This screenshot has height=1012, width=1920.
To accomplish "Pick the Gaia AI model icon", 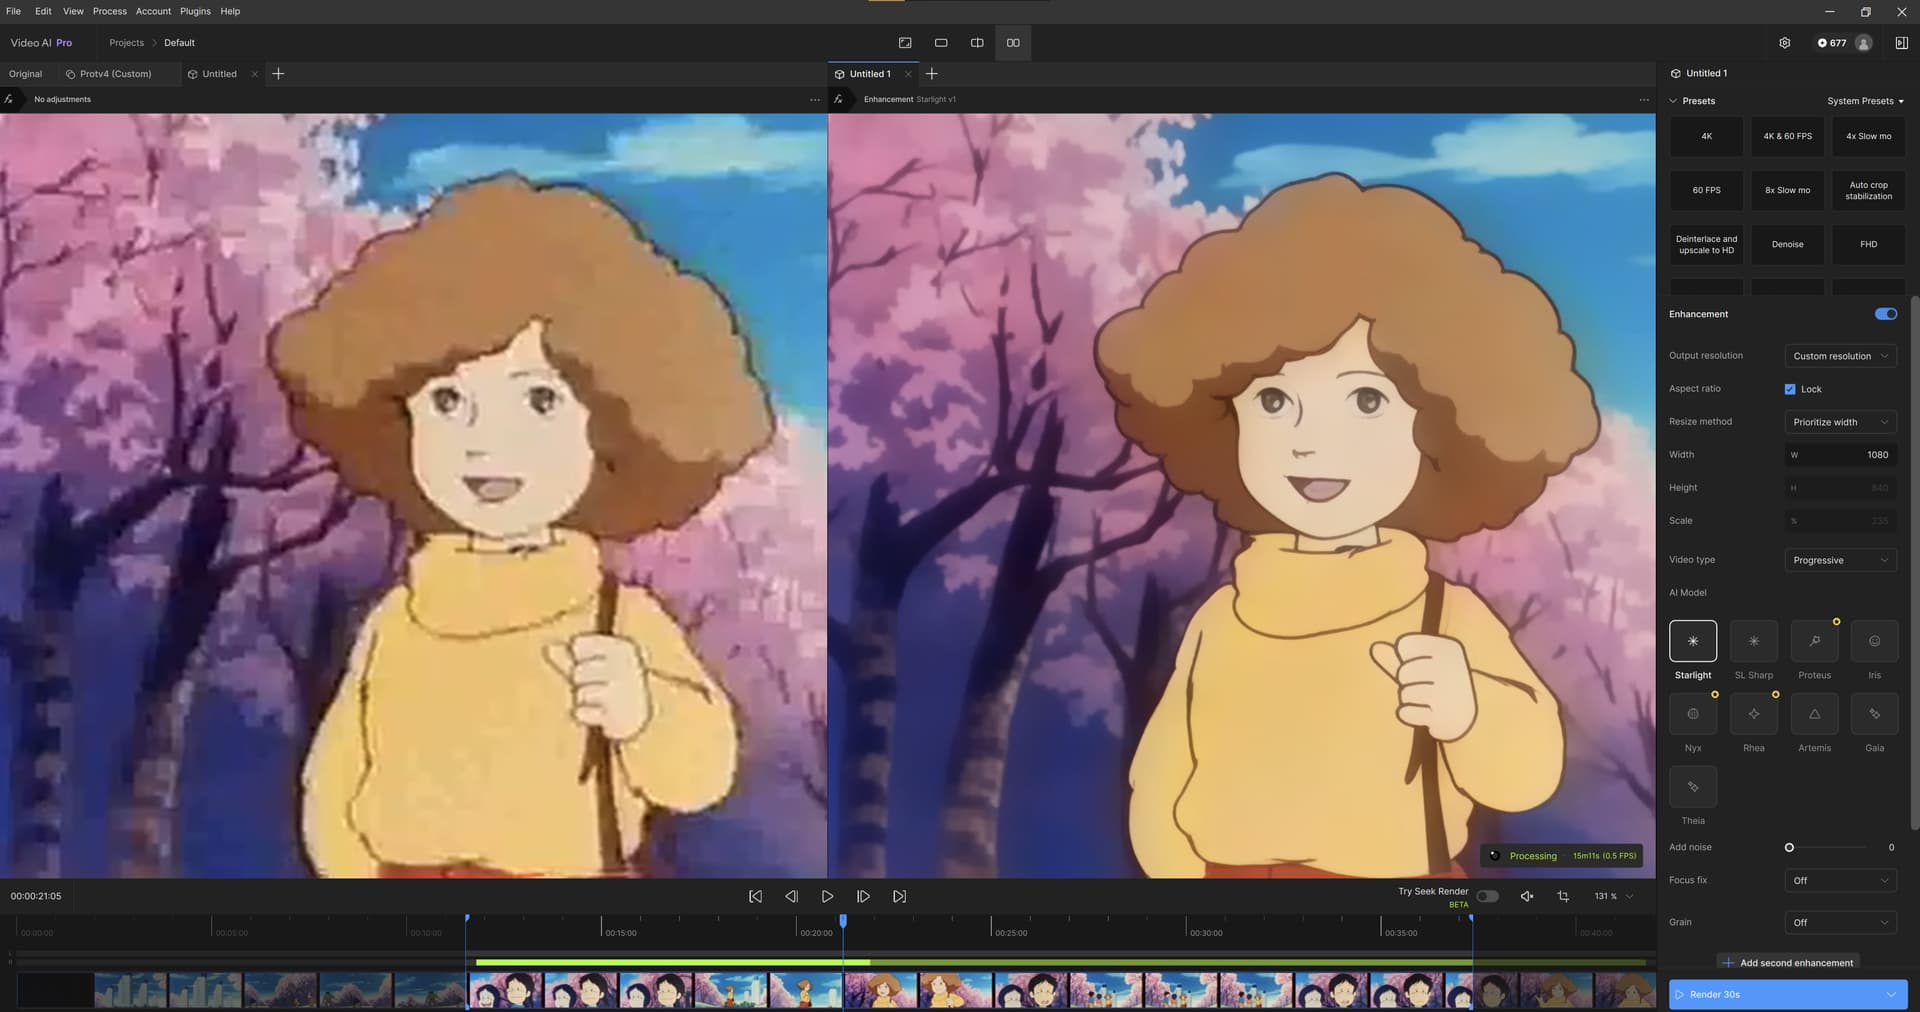I will click(1874, 714).
